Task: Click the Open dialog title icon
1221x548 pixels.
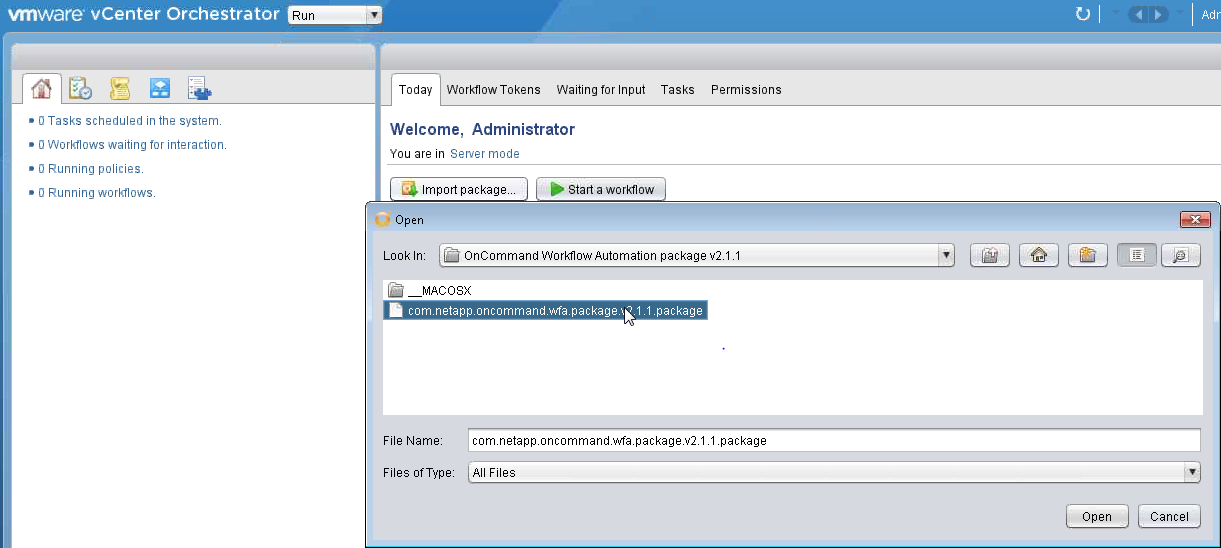Action: pyautogui.click(x=381, y=220)
